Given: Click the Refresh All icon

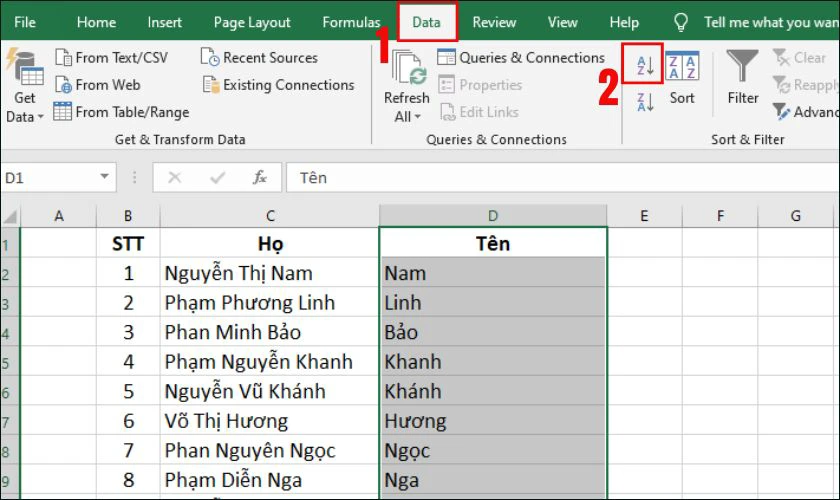Looking at the screenshot, I should (409, 69).
